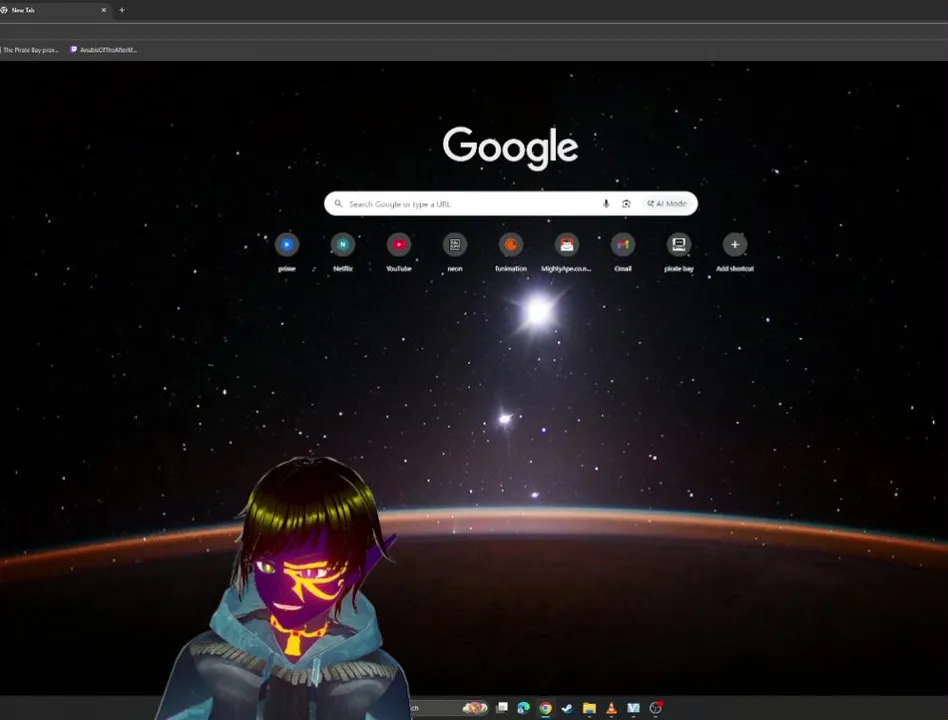Image resolution: width=948 pixels, height=720 pixels.
Task: Click the Add shortcut plus button
Action: [x=735, y=245]
